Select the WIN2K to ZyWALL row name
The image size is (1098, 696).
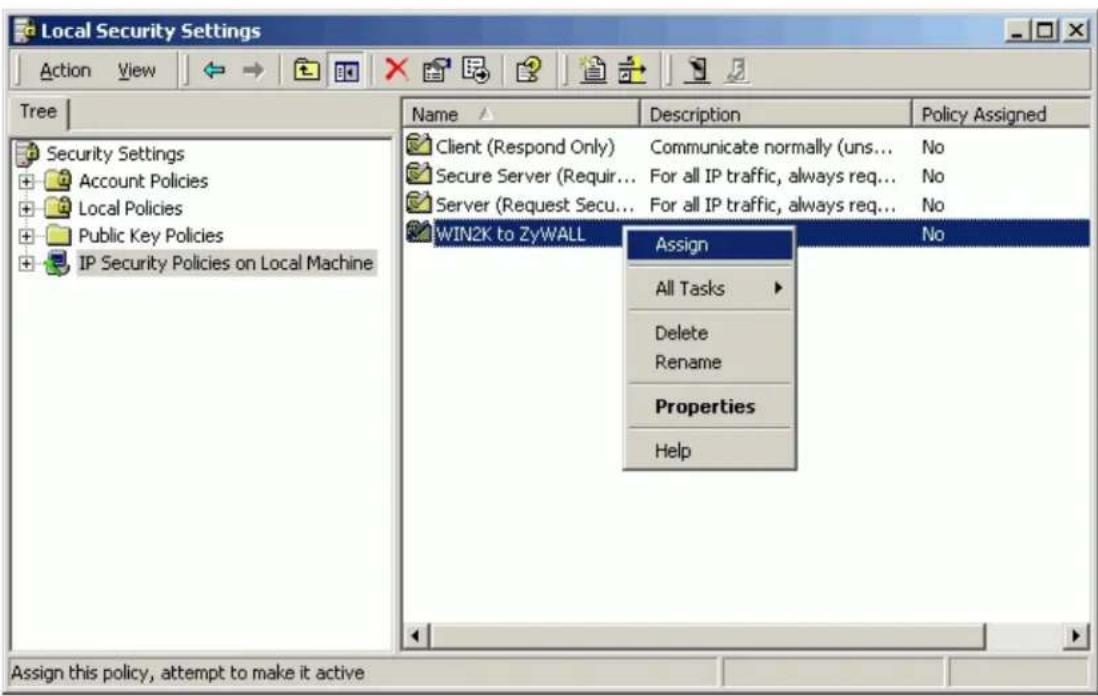point(510,234)
